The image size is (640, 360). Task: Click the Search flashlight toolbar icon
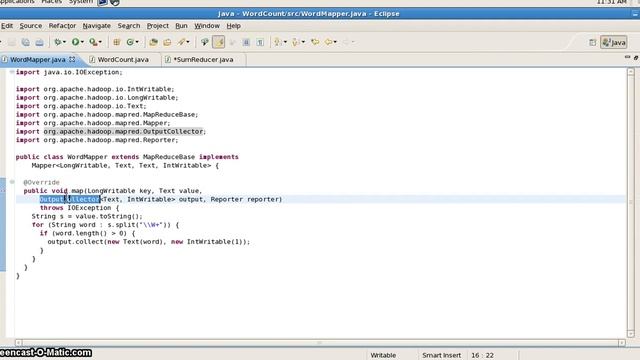pos(181,42)
